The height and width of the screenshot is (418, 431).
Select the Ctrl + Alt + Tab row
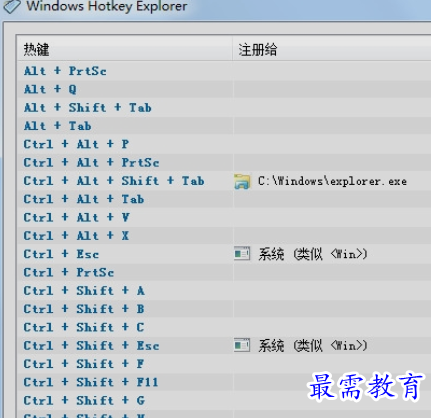pyautogui.click(x=224, y=199)
